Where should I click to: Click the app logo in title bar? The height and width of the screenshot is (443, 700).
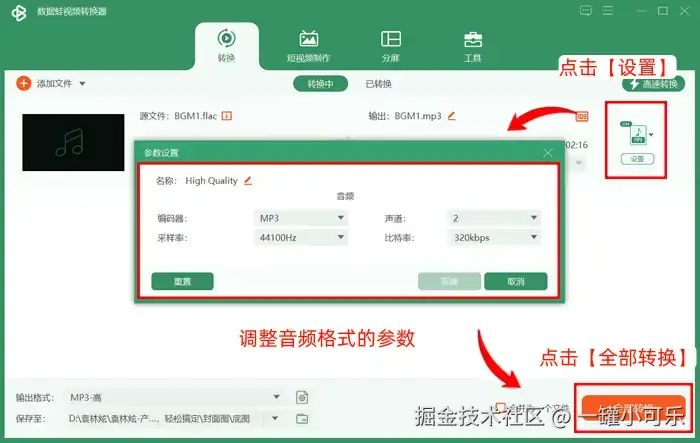pyautogui.click(x=19, y=13)
